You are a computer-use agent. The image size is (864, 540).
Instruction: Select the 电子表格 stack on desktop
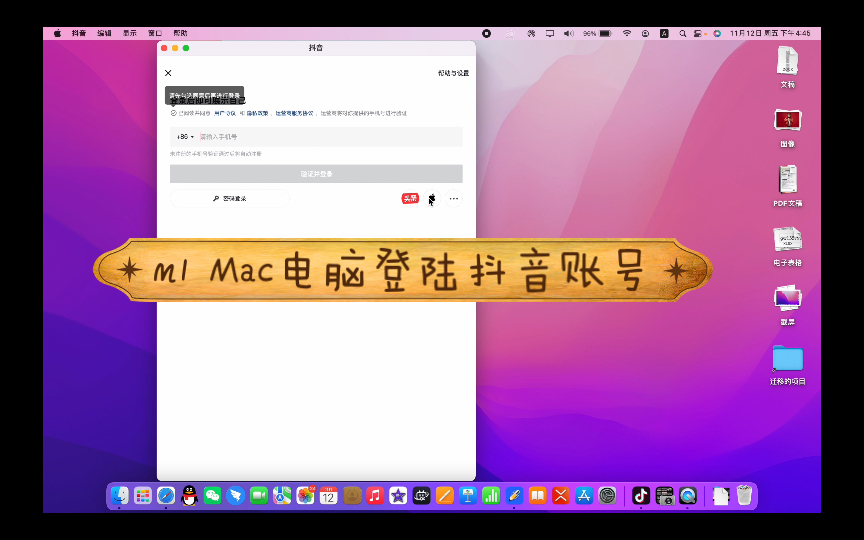coord(787,246)
